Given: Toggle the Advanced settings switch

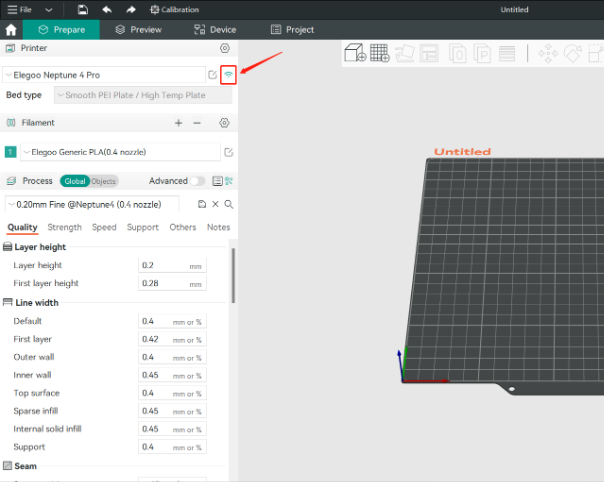Looking at the screenshot, I should click(x=199, y=181).
